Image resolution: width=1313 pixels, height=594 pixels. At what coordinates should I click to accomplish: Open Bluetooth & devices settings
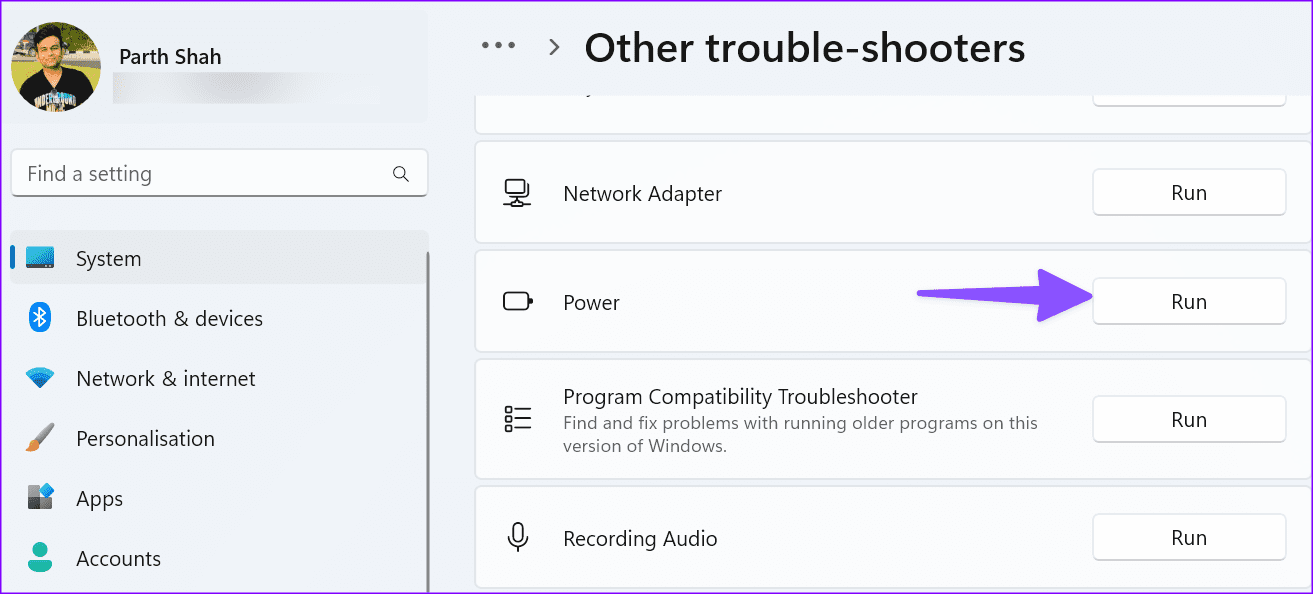pyautogui.click(x=219, y=318)
